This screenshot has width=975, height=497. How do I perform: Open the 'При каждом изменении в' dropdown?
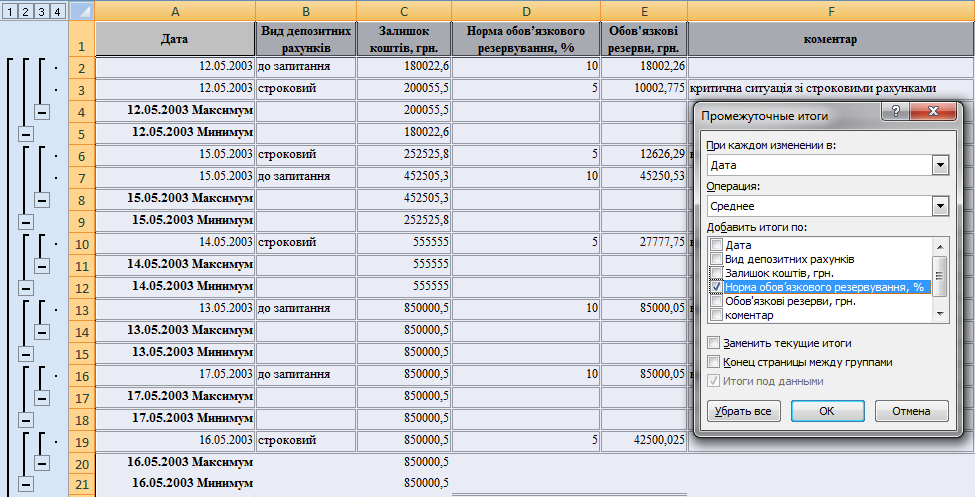tap(940, 165)
